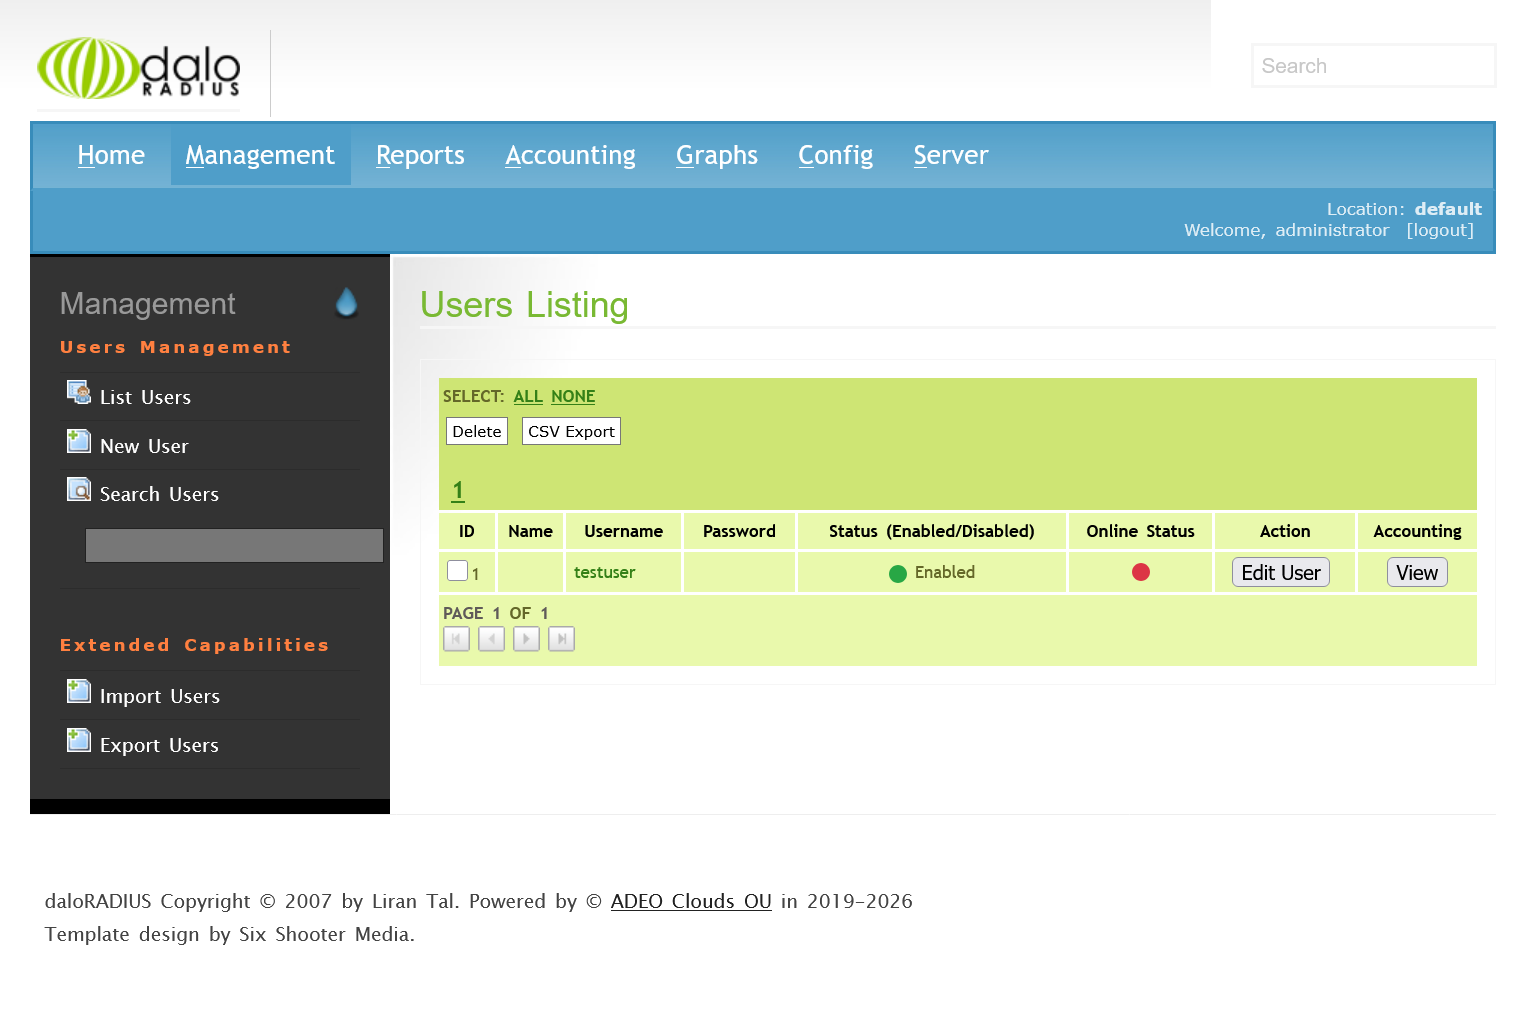Click the Import Users icon
Screen dimensions: 1525x1018
point(79,691)
